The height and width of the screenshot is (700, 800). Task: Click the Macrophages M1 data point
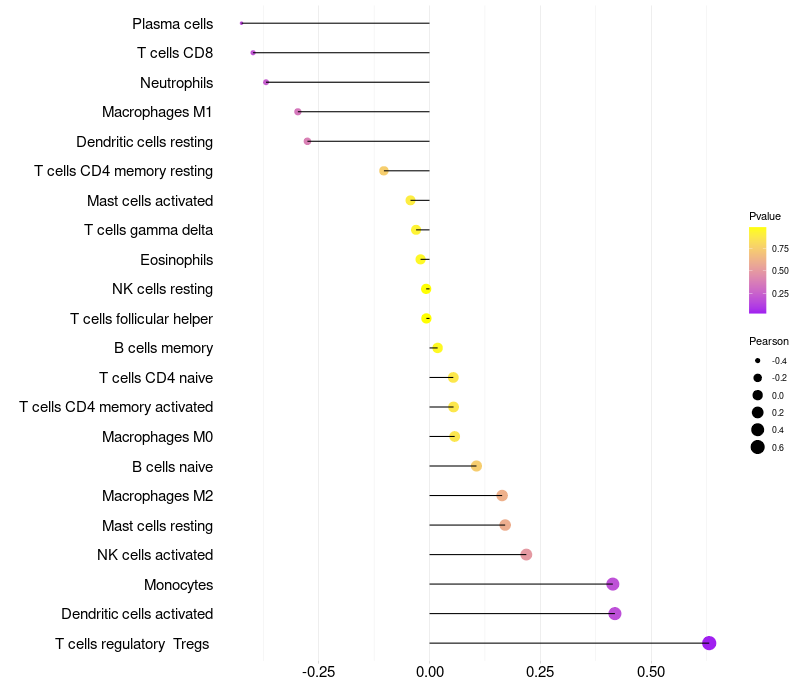[x=298, y=112]
